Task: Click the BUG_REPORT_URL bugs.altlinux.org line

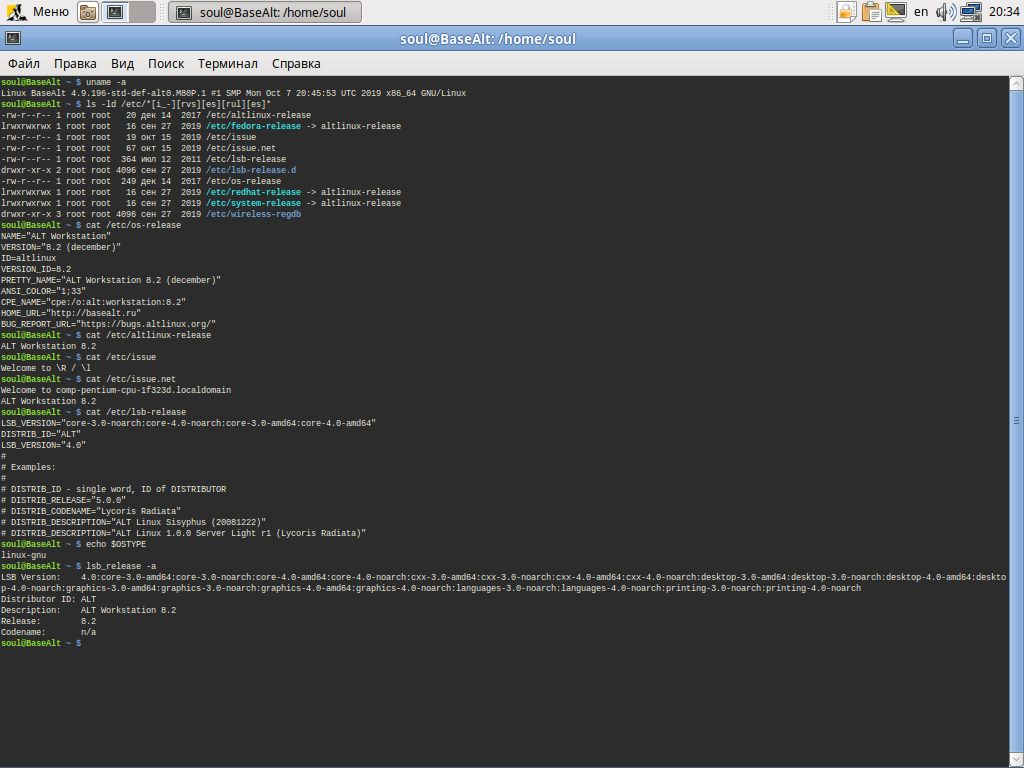Action: [108, 325]
